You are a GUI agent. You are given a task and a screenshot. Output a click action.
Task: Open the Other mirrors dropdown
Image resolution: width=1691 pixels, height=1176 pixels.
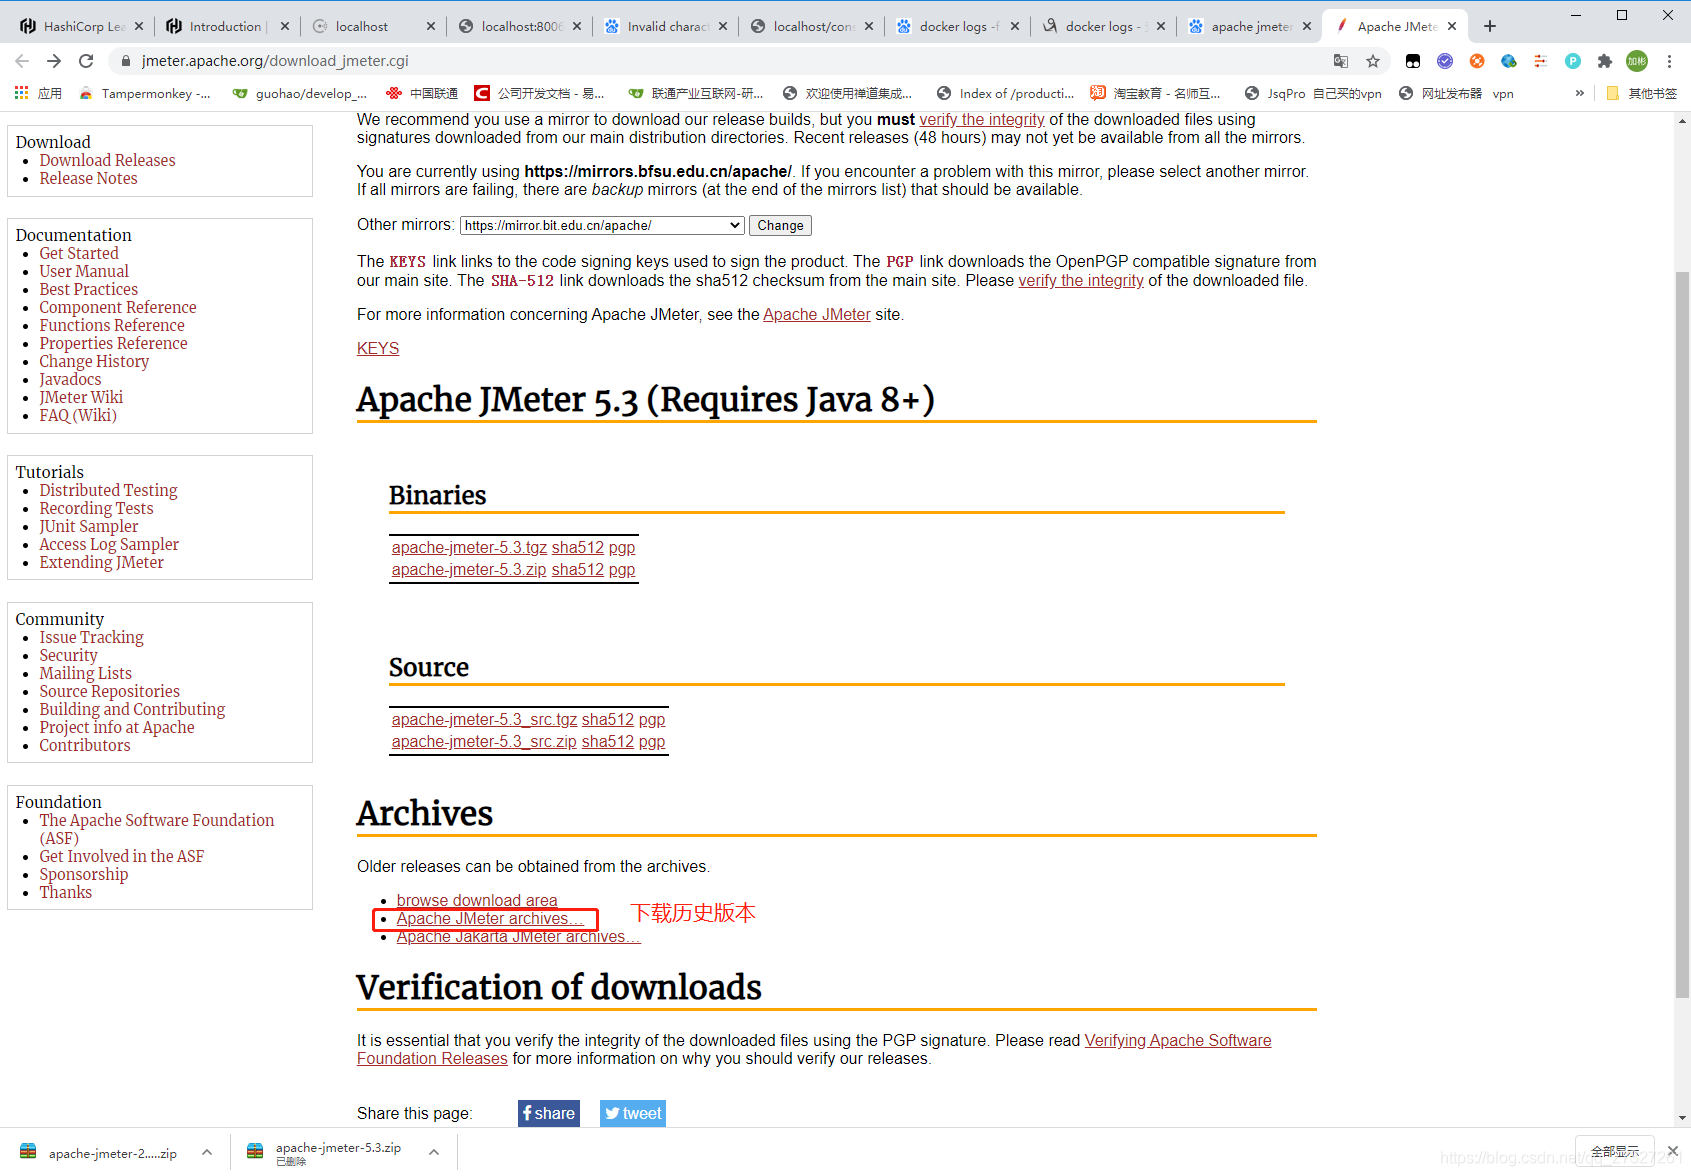[x=602, y=225]
